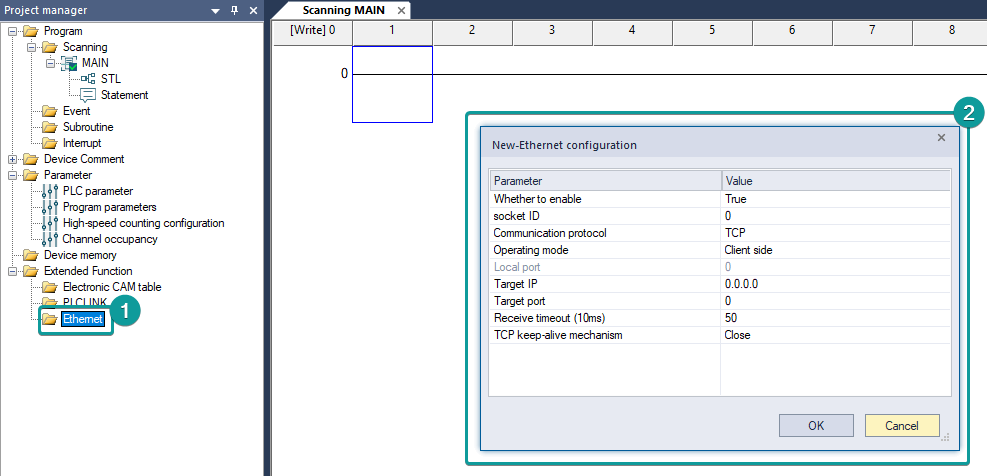This screenshot has width=987, height=476.
Task: Collapse the Program tree node
Action: (x=13, y=31)
